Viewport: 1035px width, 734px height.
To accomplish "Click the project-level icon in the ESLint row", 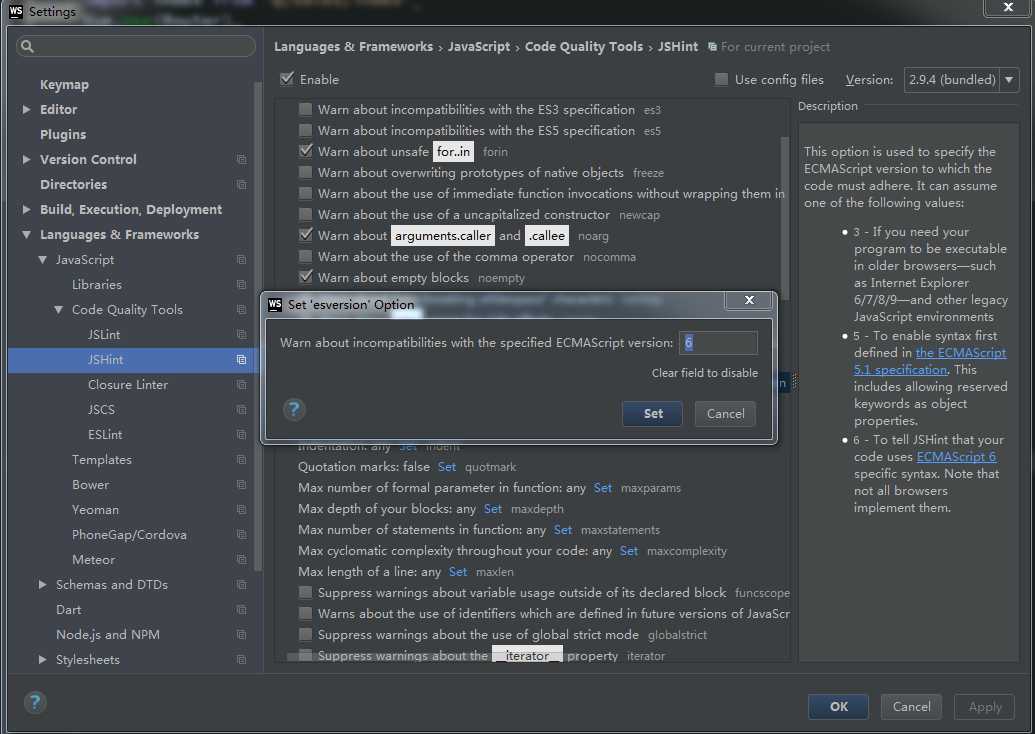I will 242,435.
